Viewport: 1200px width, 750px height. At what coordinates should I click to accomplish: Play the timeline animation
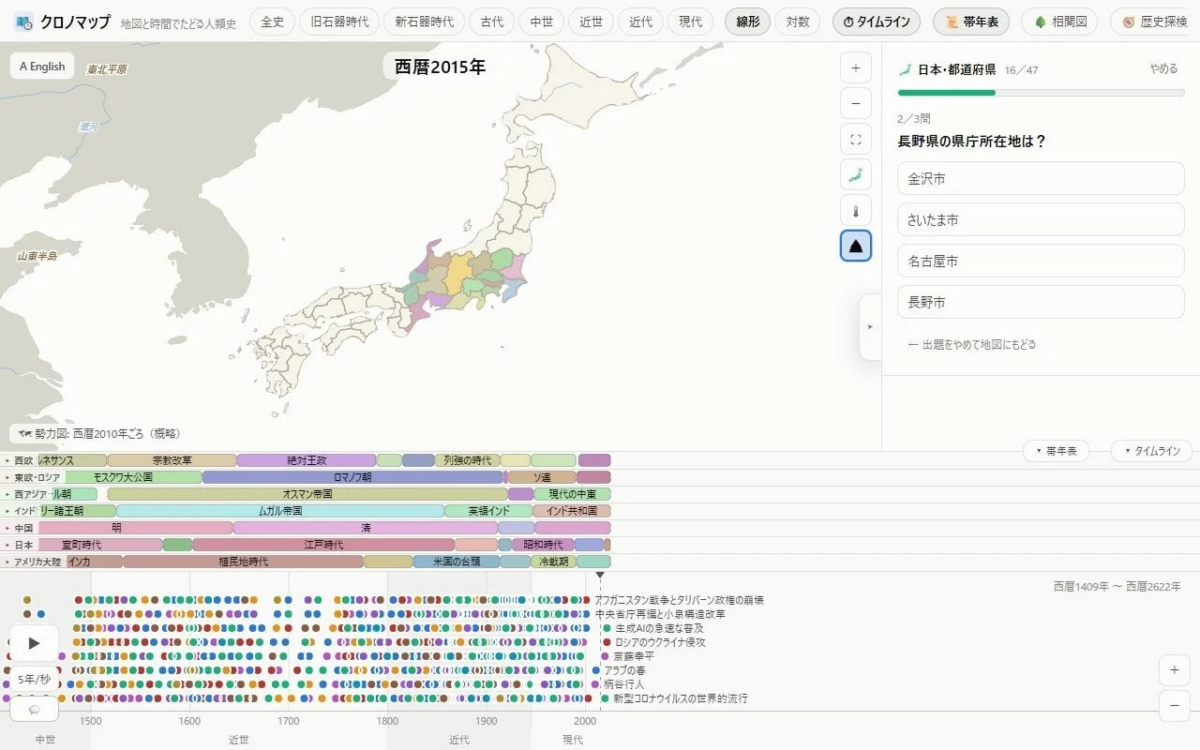click(x=34, y=643)
